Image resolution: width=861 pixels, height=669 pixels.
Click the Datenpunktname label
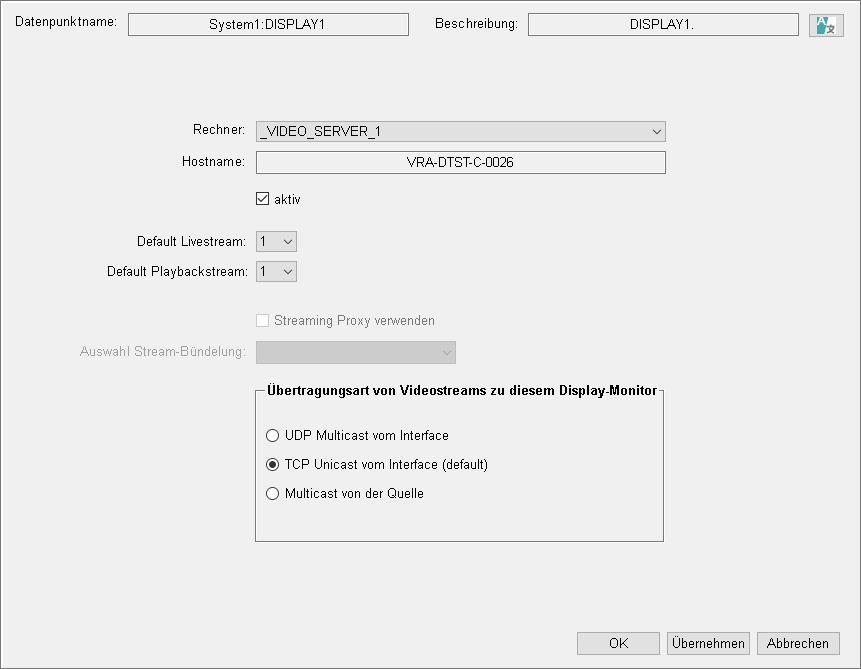pyautogui.click(x=66, y=22)
